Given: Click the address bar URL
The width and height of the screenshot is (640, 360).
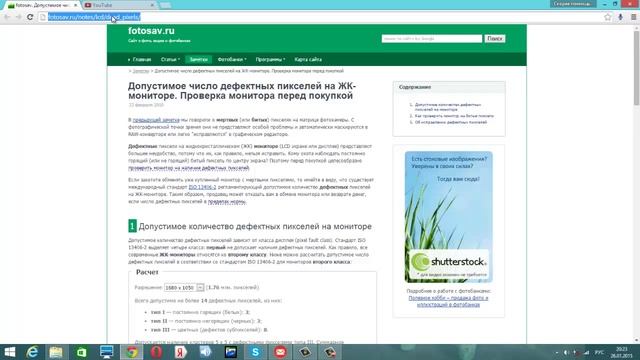Looking at the screenshot, I should click(94, 17).
